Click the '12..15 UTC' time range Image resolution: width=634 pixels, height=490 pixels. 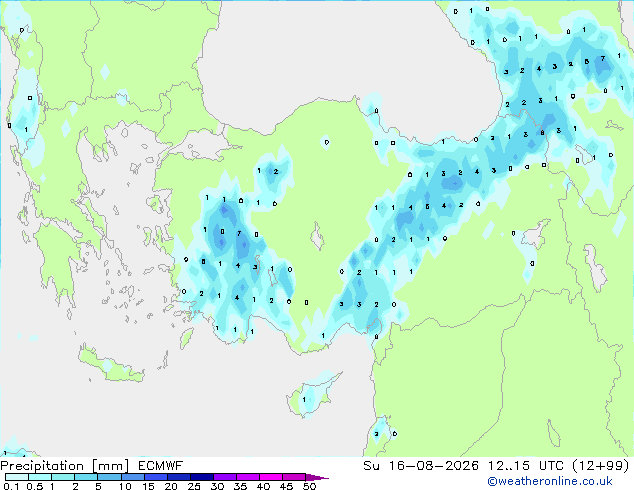click(526, 466)
